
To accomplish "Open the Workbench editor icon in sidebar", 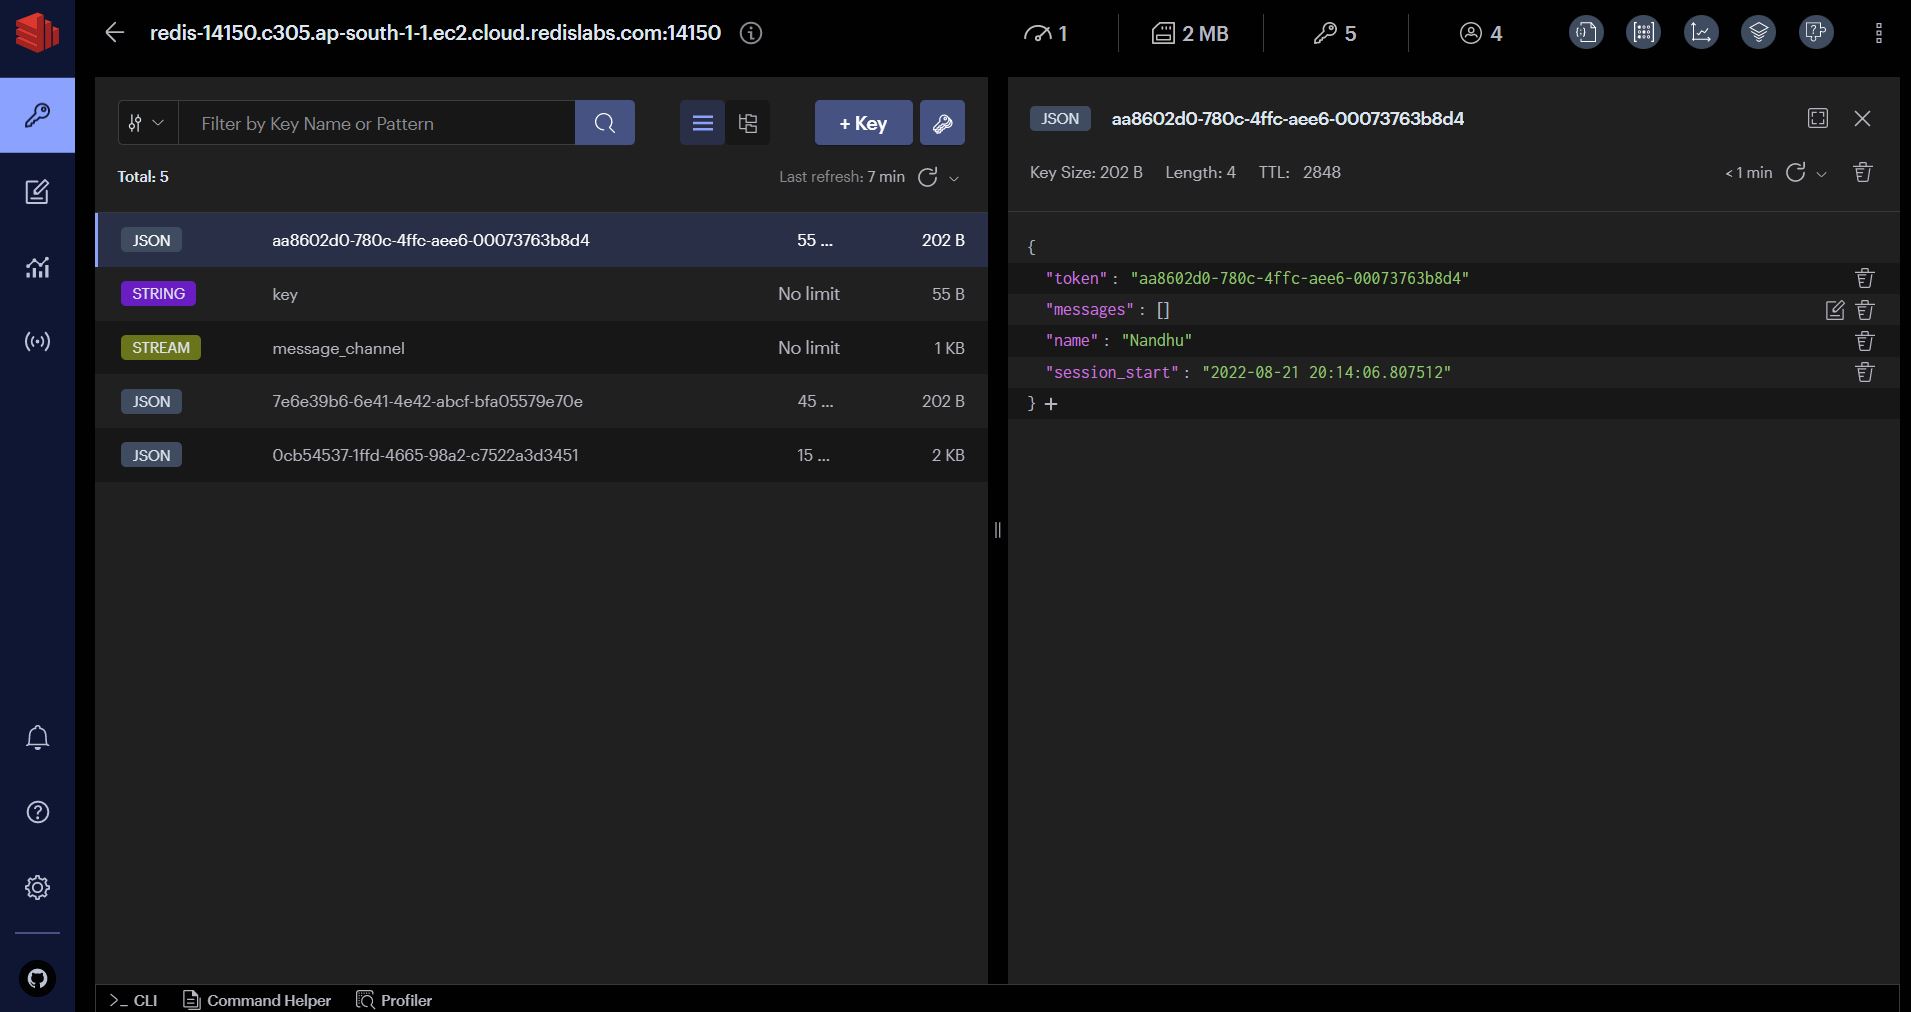I will point(37,192).
